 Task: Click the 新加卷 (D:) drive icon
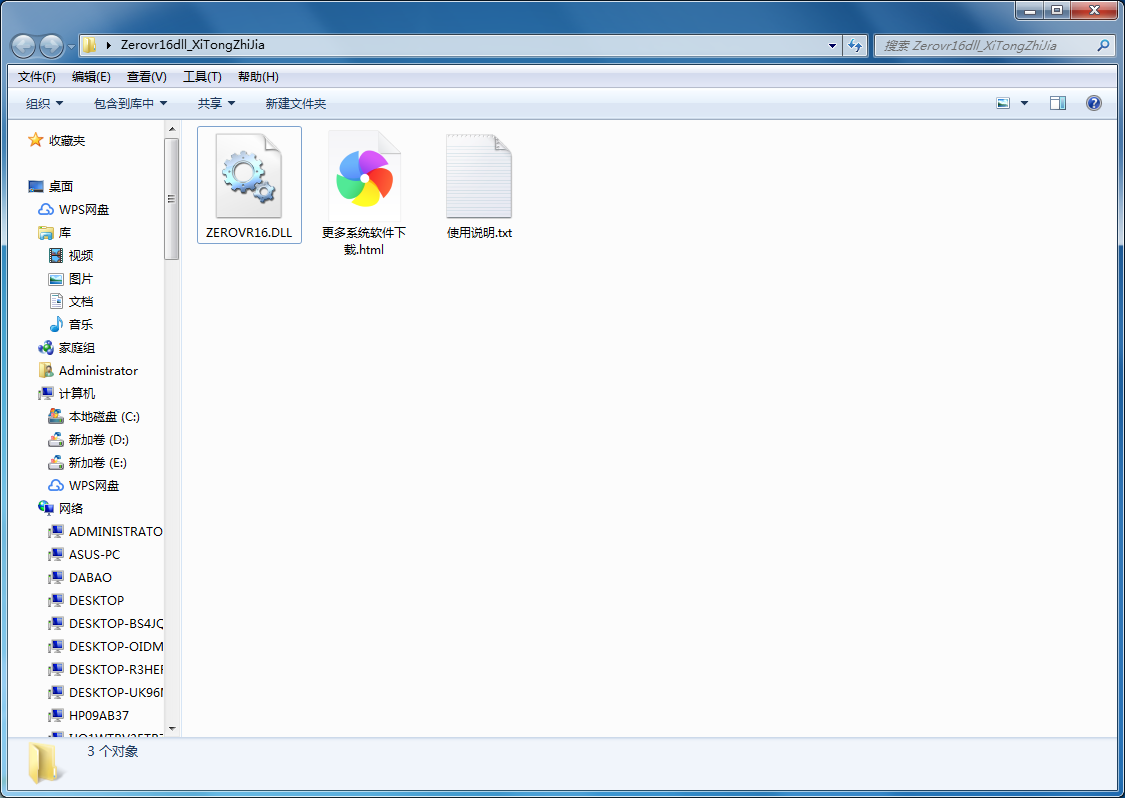pyautogui.click(x=56, y=439)
